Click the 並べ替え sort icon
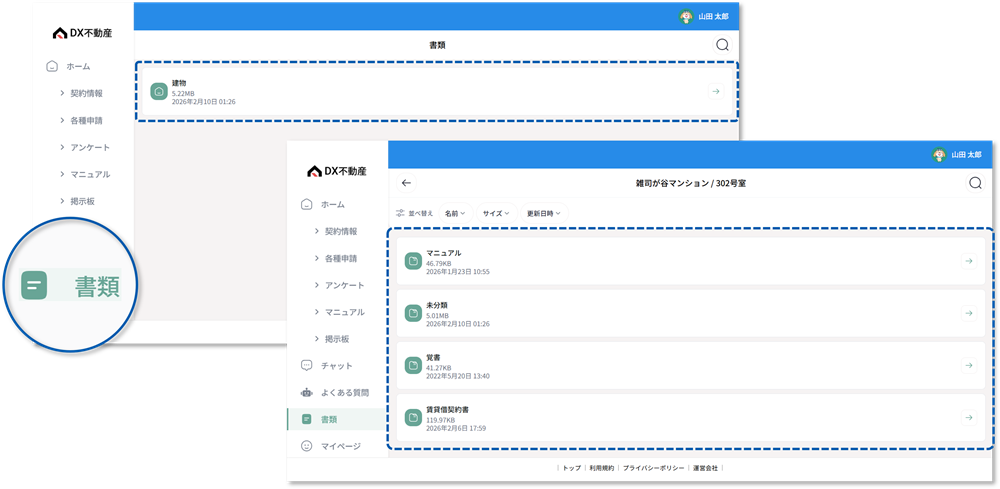Image resolution: width=1000 pixels, height=489 pixels. click(x=401, y=213)
